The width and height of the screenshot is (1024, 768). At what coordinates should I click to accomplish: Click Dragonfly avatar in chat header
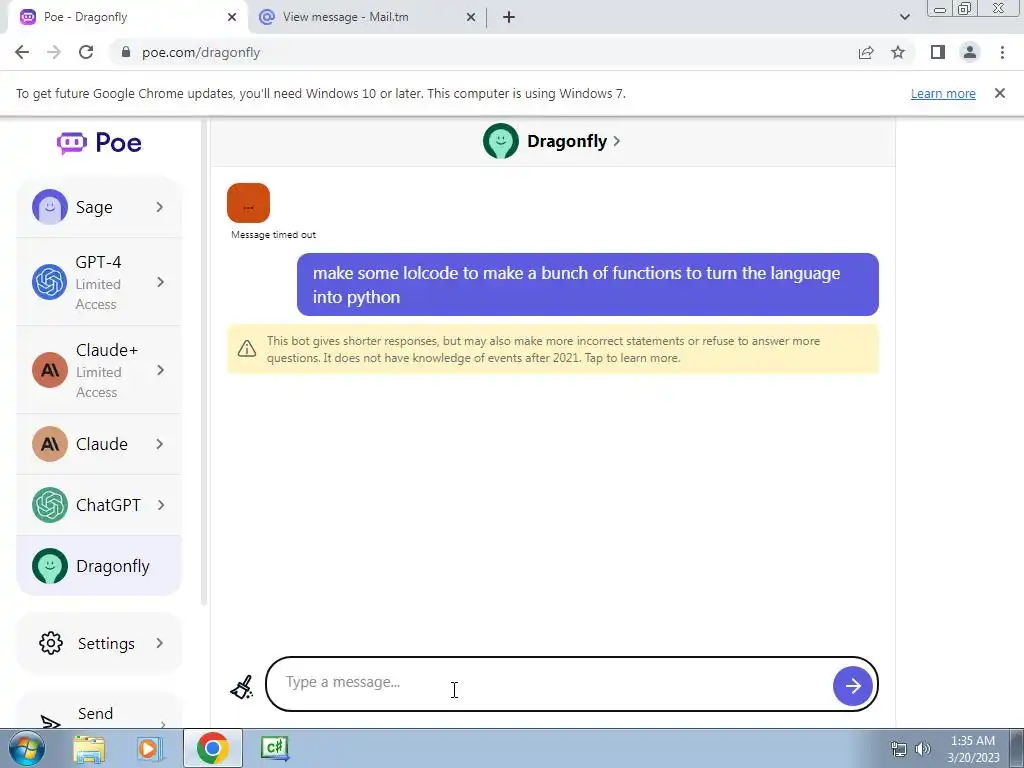tap(501, 141)
